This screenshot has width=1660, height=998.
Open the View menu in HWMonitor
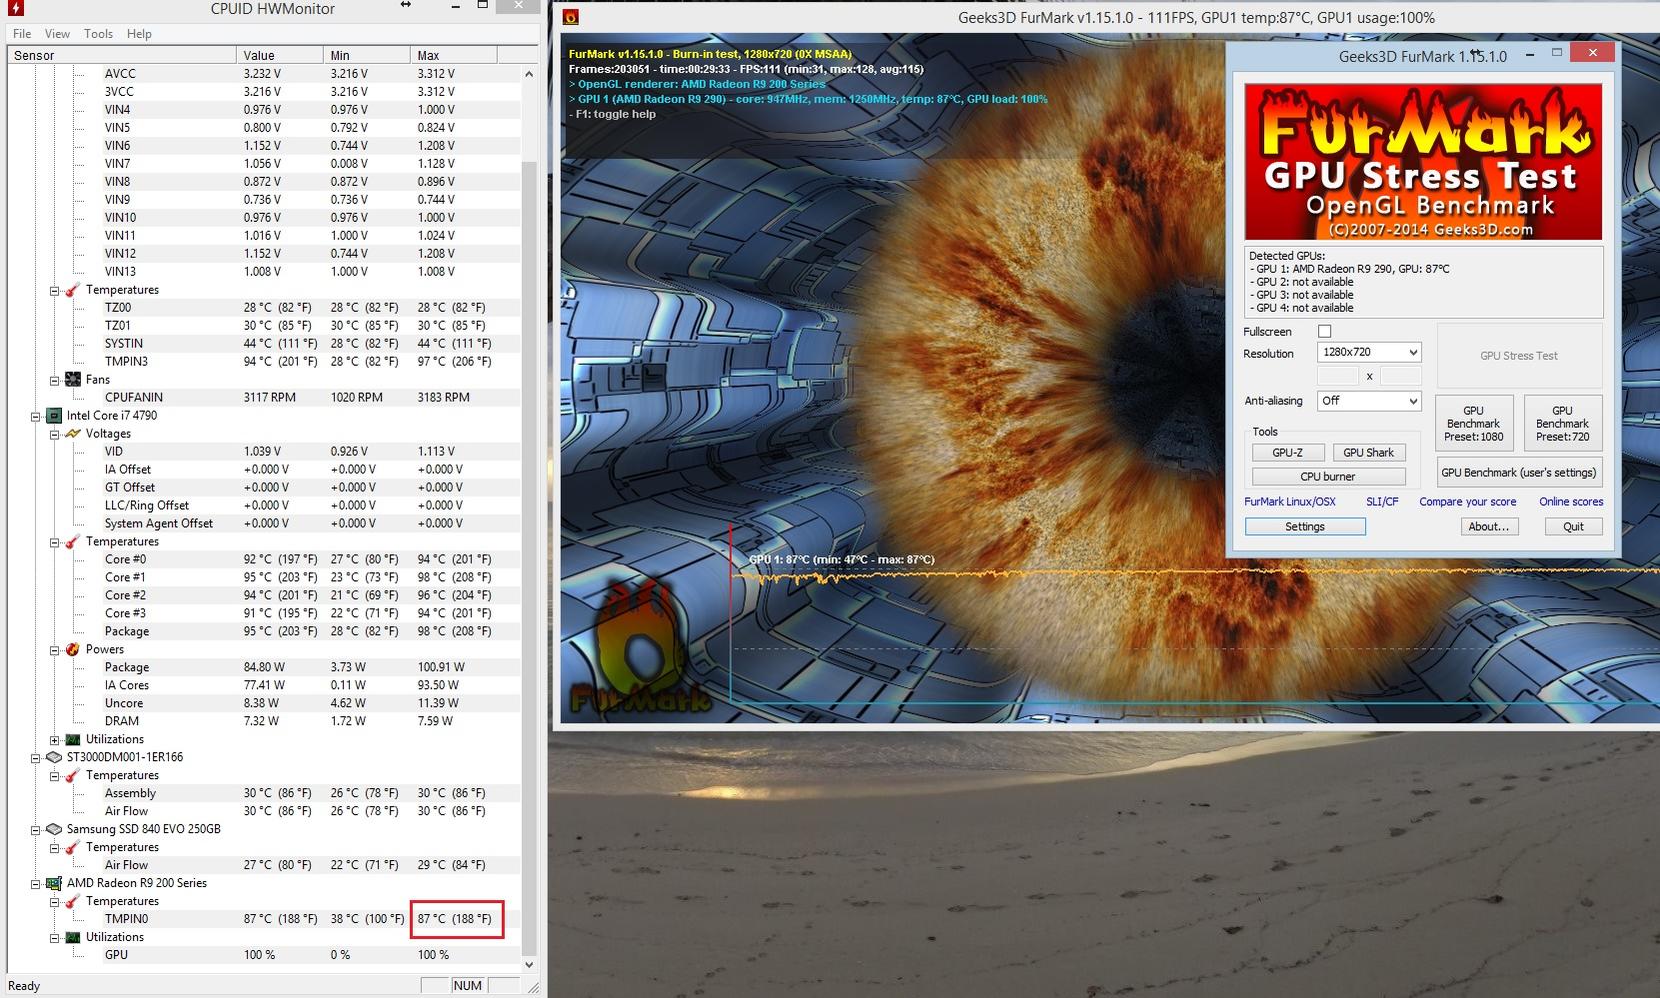57,34
